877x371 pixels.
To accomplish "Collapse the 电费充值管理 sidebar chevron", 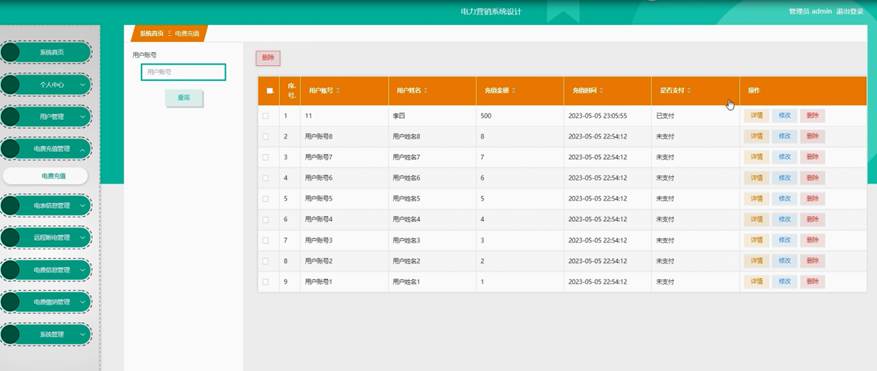I will (x=83, y=149).
